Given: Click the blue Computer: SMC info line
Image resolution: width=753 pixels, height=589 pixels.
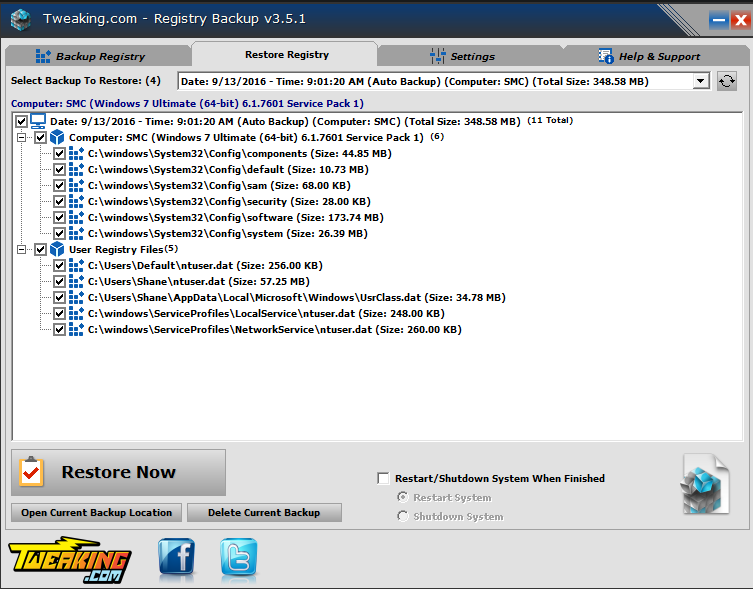Looking at the screenshot, I should 187,103.
